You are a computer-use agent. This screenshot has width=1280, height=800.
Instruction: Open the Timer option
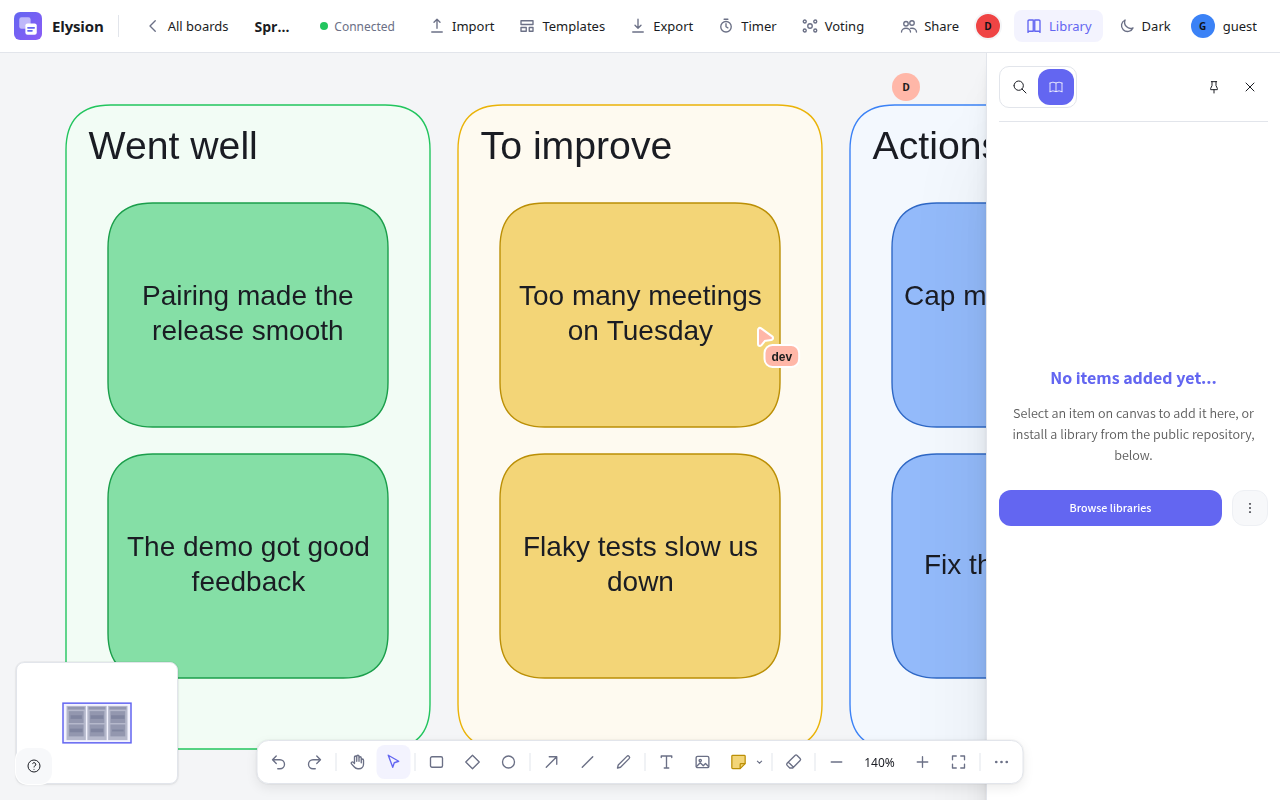coord(748,26)
